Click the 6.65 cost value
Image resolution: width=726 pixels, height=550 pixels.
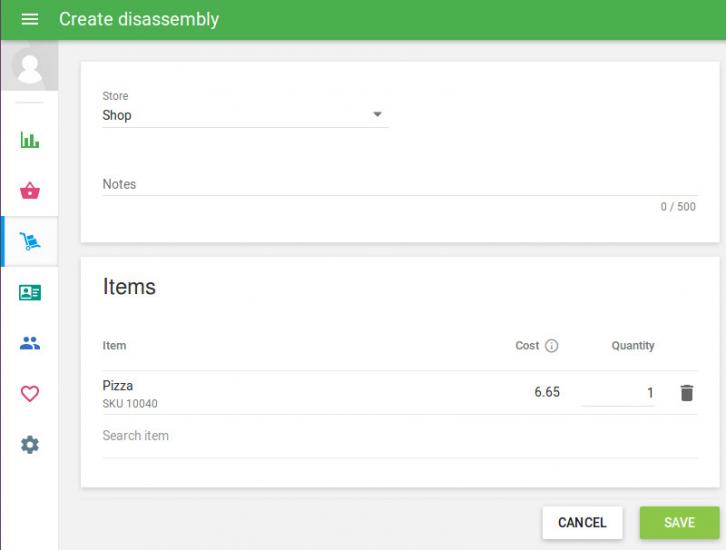tap(546, 393)
